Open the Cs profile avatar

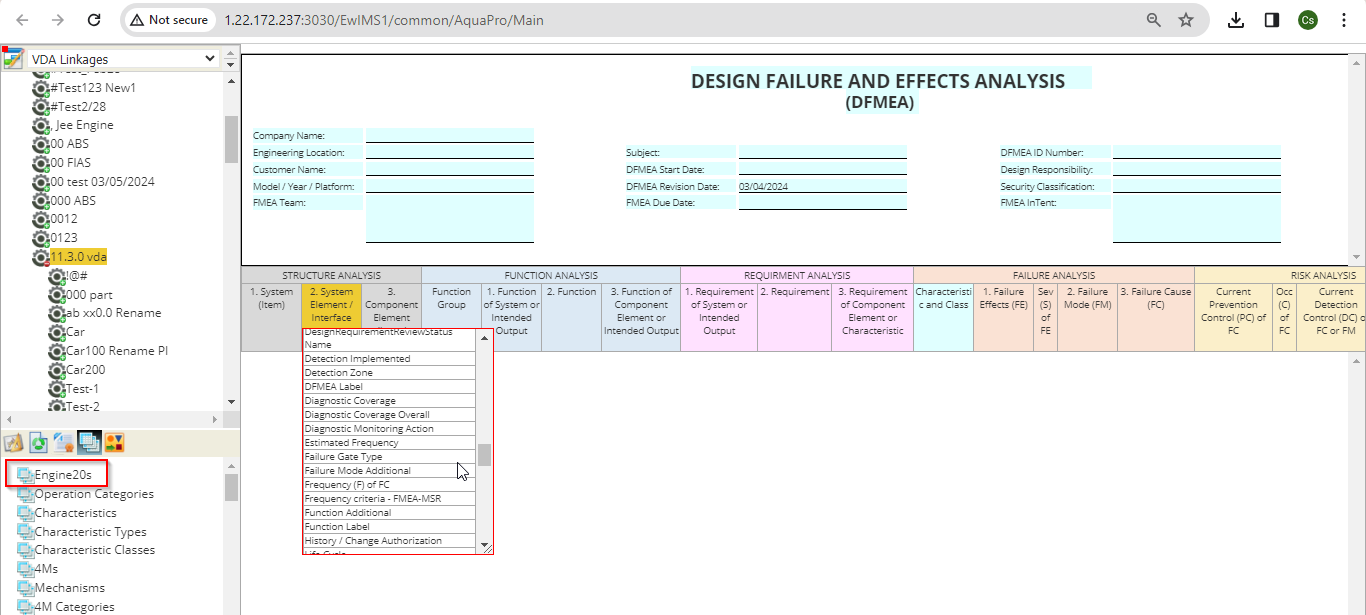(x=1307, y=20)
